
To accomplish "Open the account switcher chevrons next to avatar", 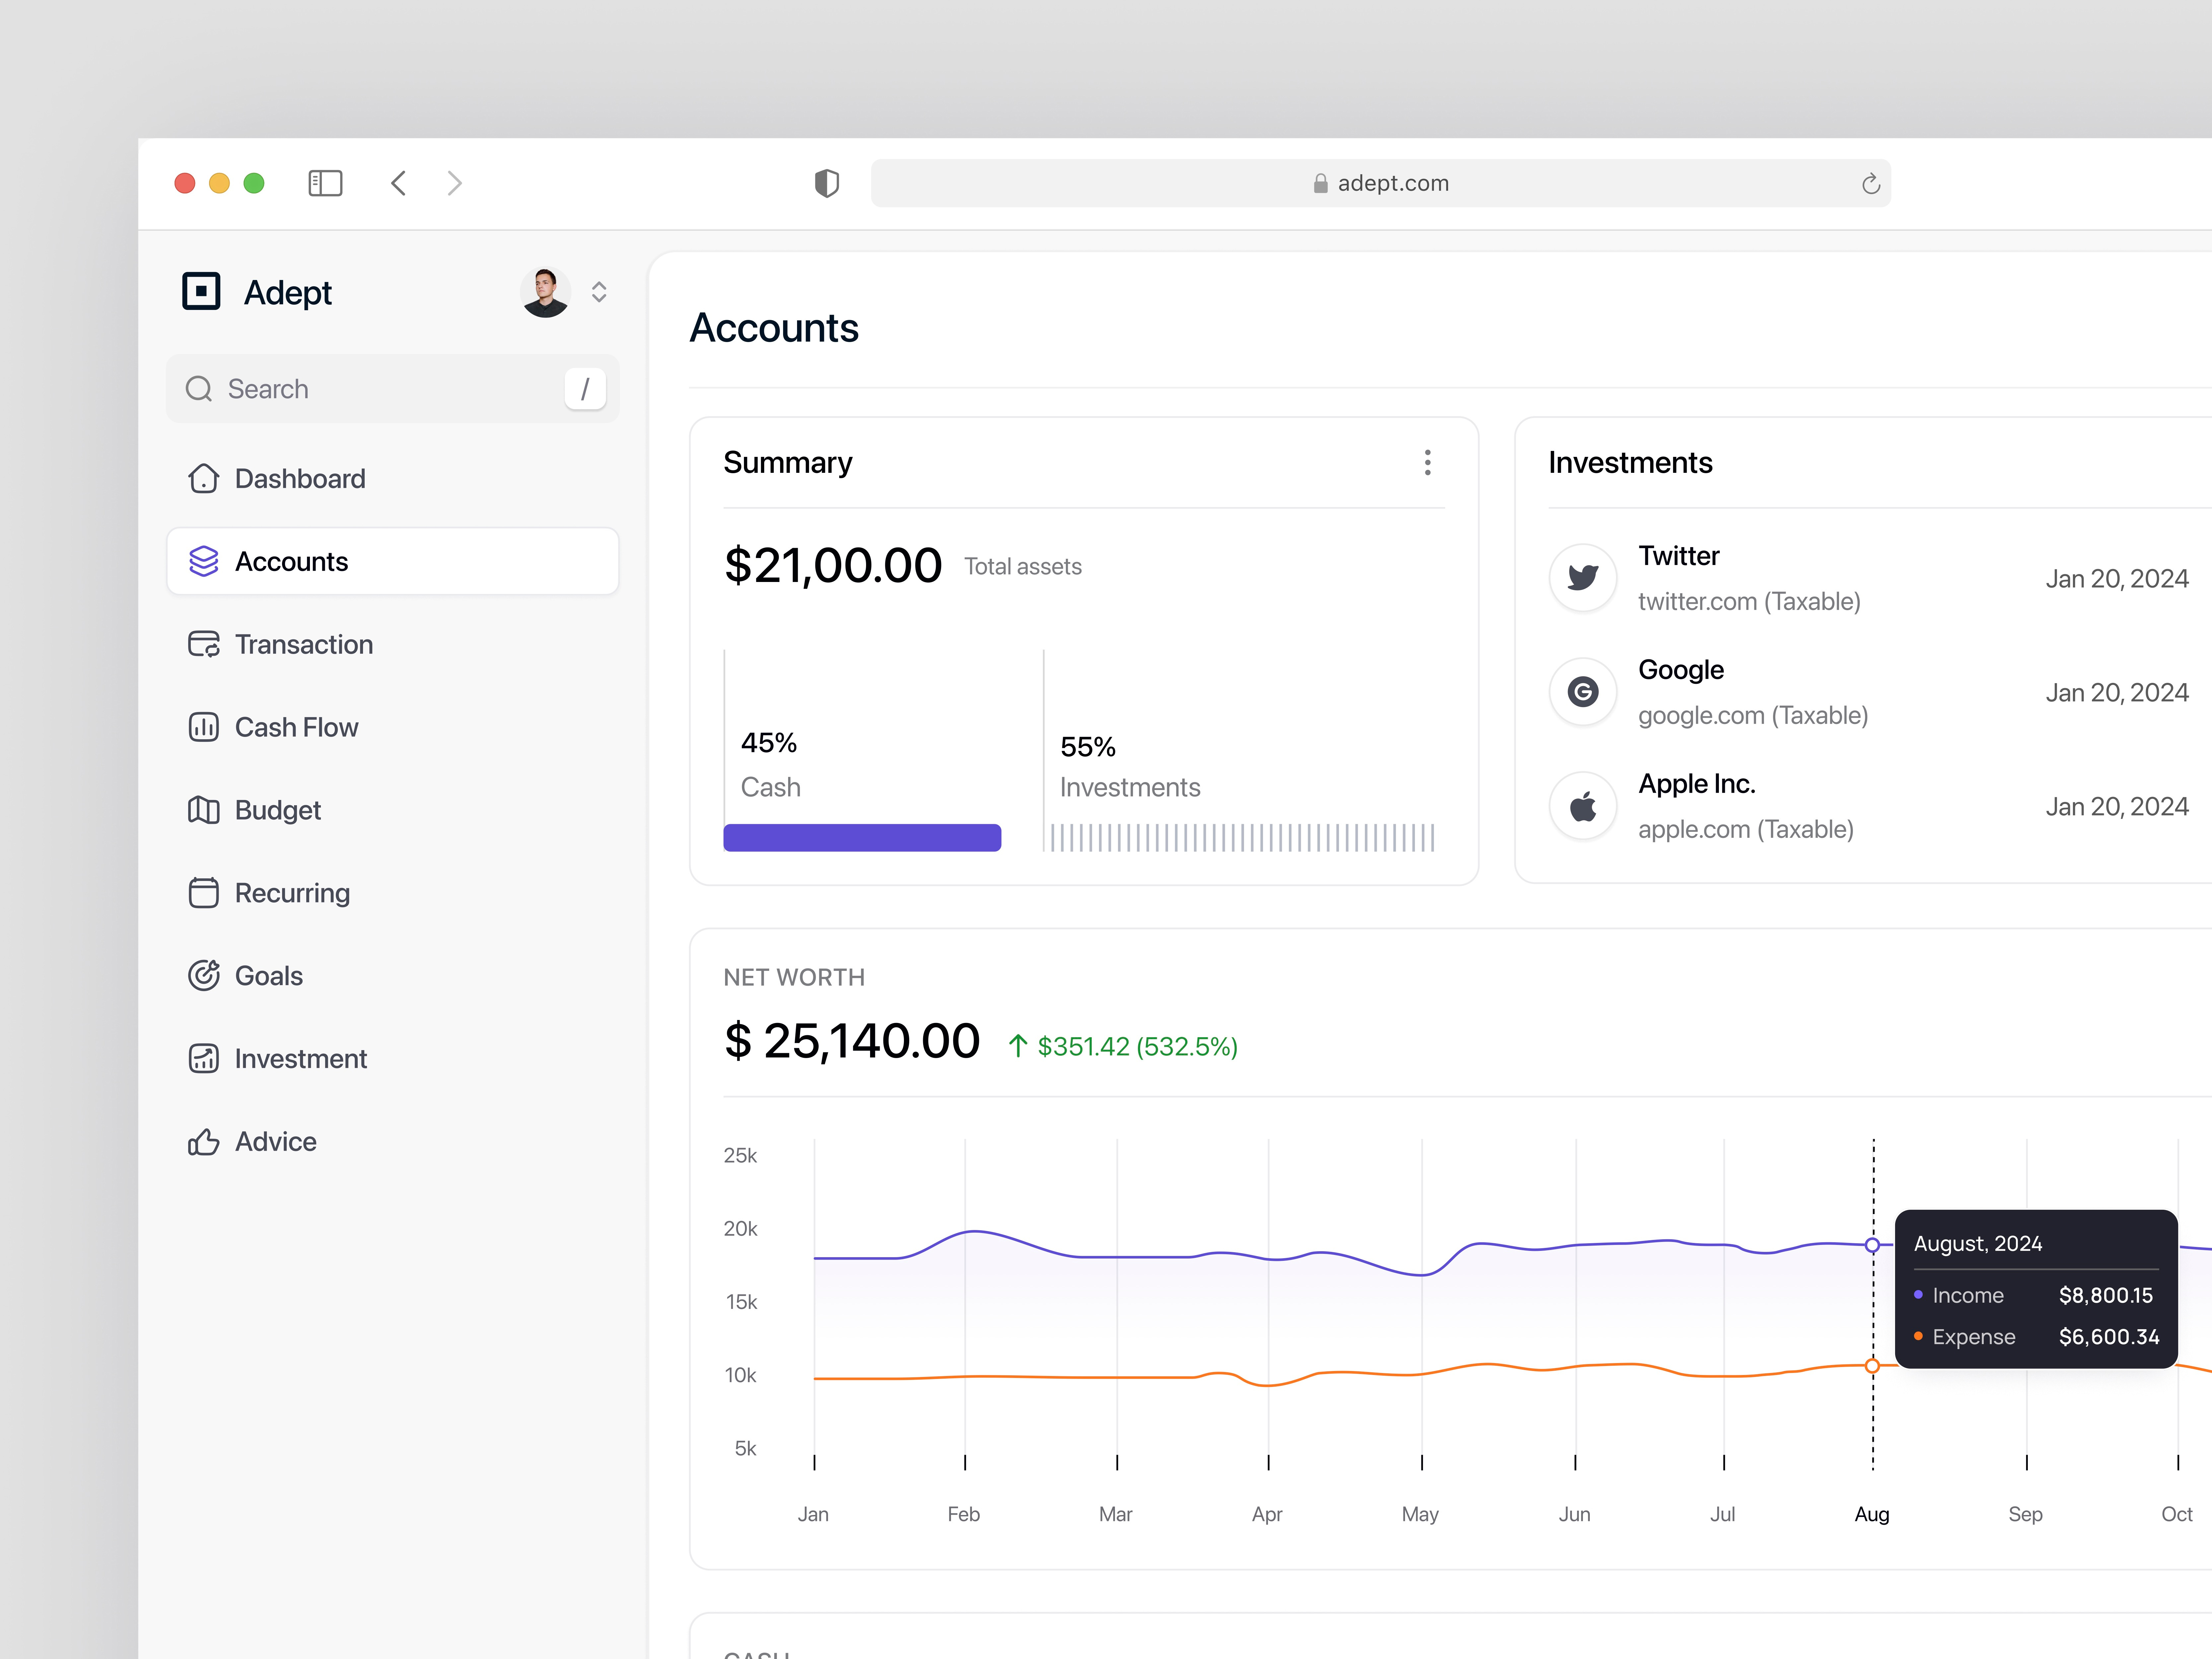I will pyautogui.click(x=599, y=292).
